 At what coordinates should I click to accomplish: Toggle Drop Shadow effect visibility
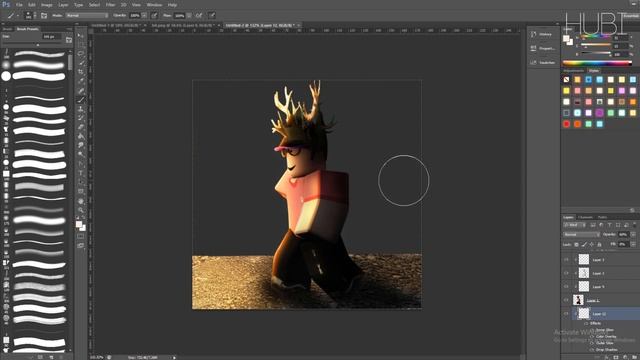coord(592,349)
